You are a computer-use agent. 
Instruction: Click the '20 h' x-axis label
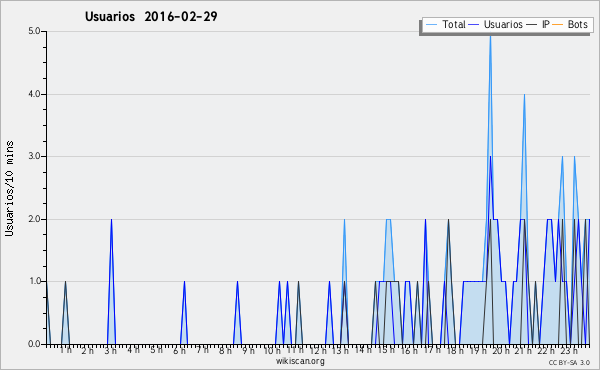[501, 351]
